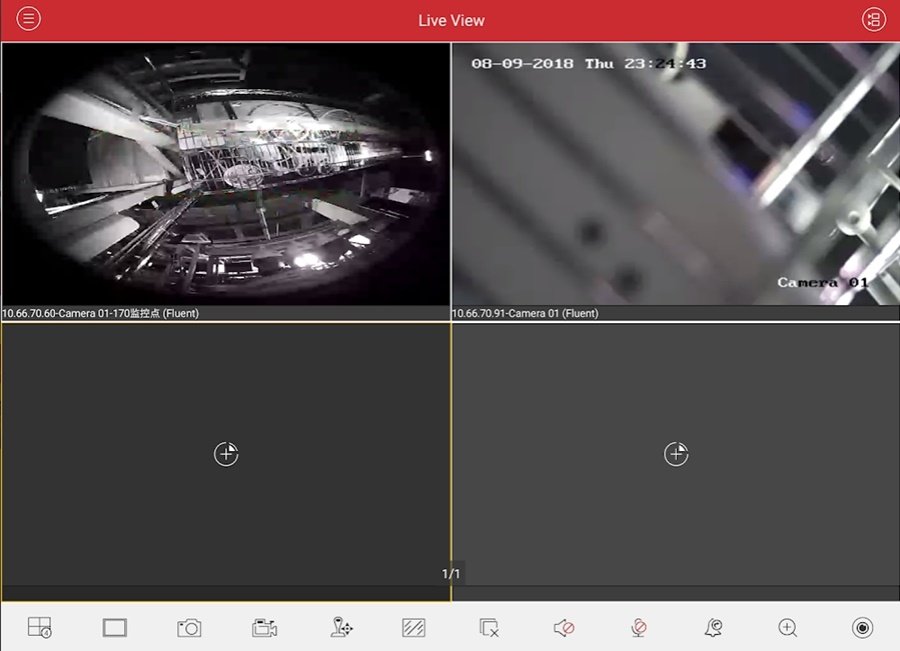Add a camera to the bottom-left window
The image size is (900, 651).
pos(226,454)
